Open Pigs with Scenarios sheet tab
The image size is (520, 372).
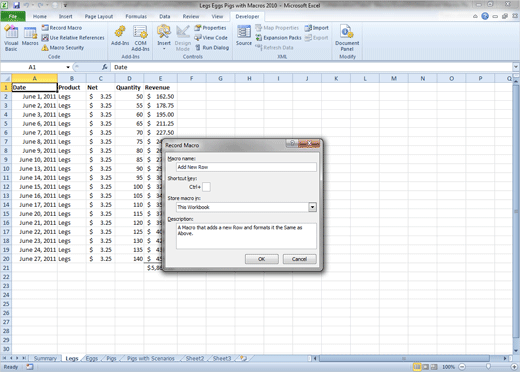[151, 358]
